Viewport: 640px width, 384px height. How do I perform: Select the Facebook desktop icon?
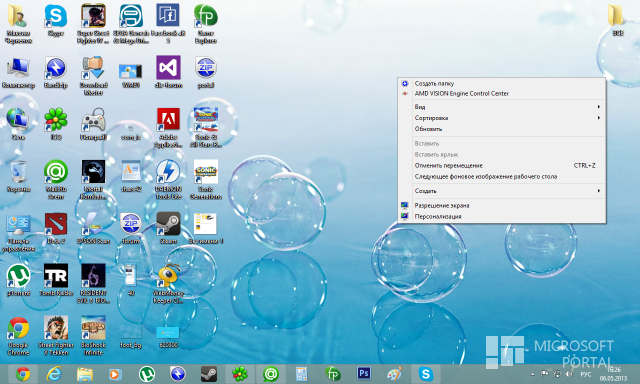pyautogui.click(x=168, y=24)
